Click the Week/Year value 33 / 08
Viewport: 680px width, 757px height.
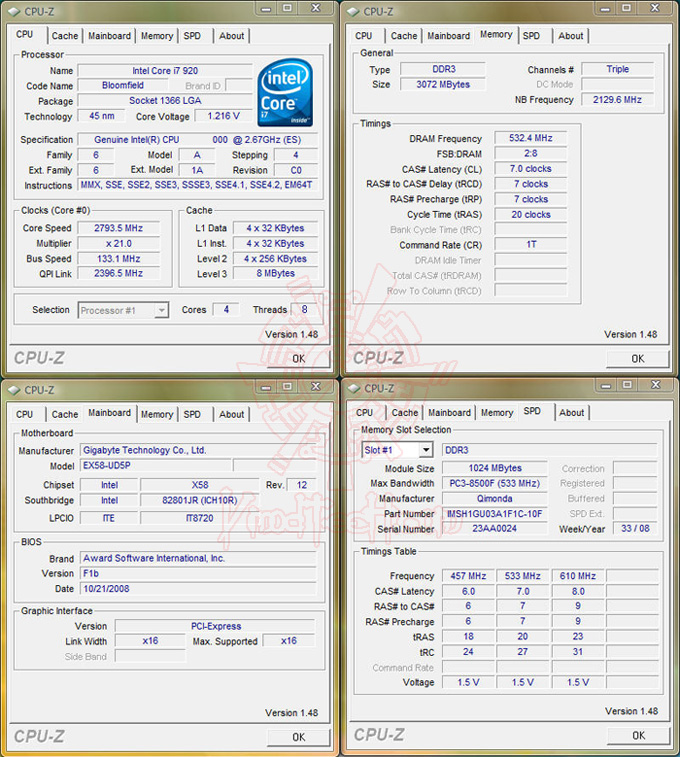(x=635, y=528)
